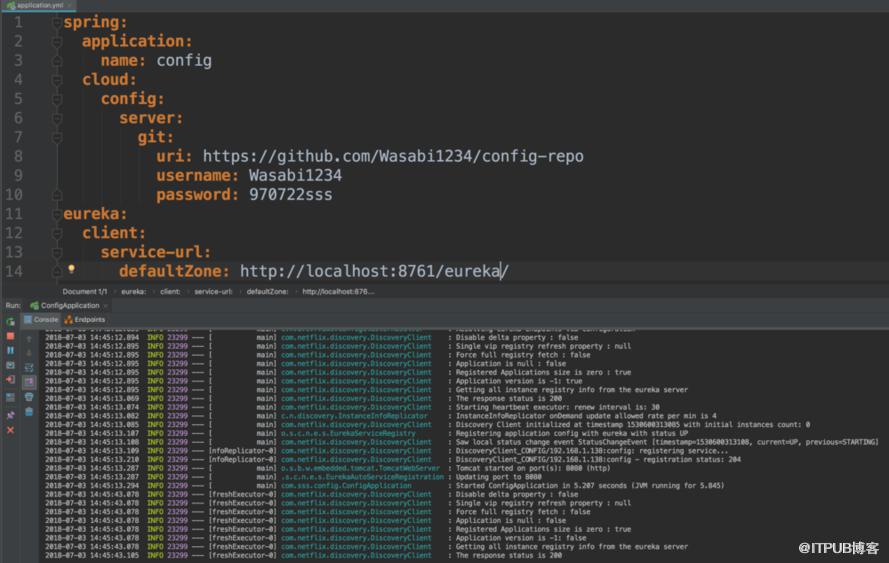Open the Console tab
Viewport: 889px width, 563px height.
41,320
